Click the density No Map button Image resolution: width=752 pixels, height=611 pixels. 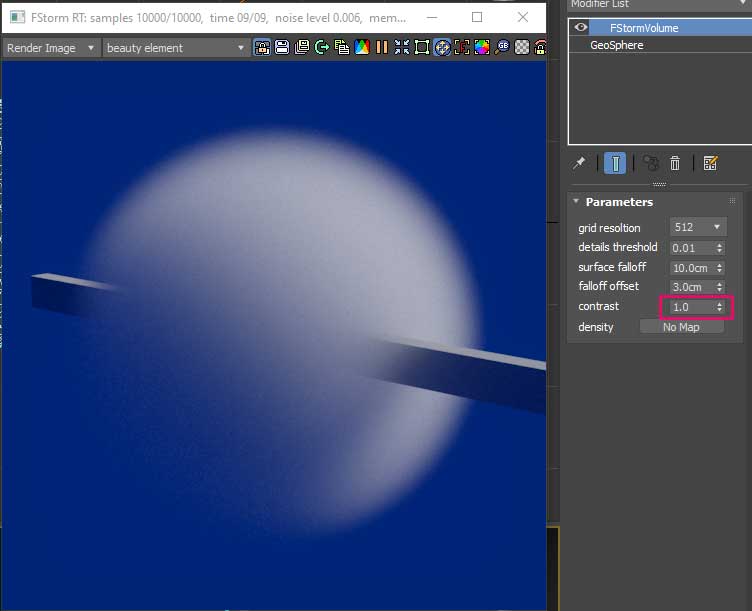tap(681, 327)
